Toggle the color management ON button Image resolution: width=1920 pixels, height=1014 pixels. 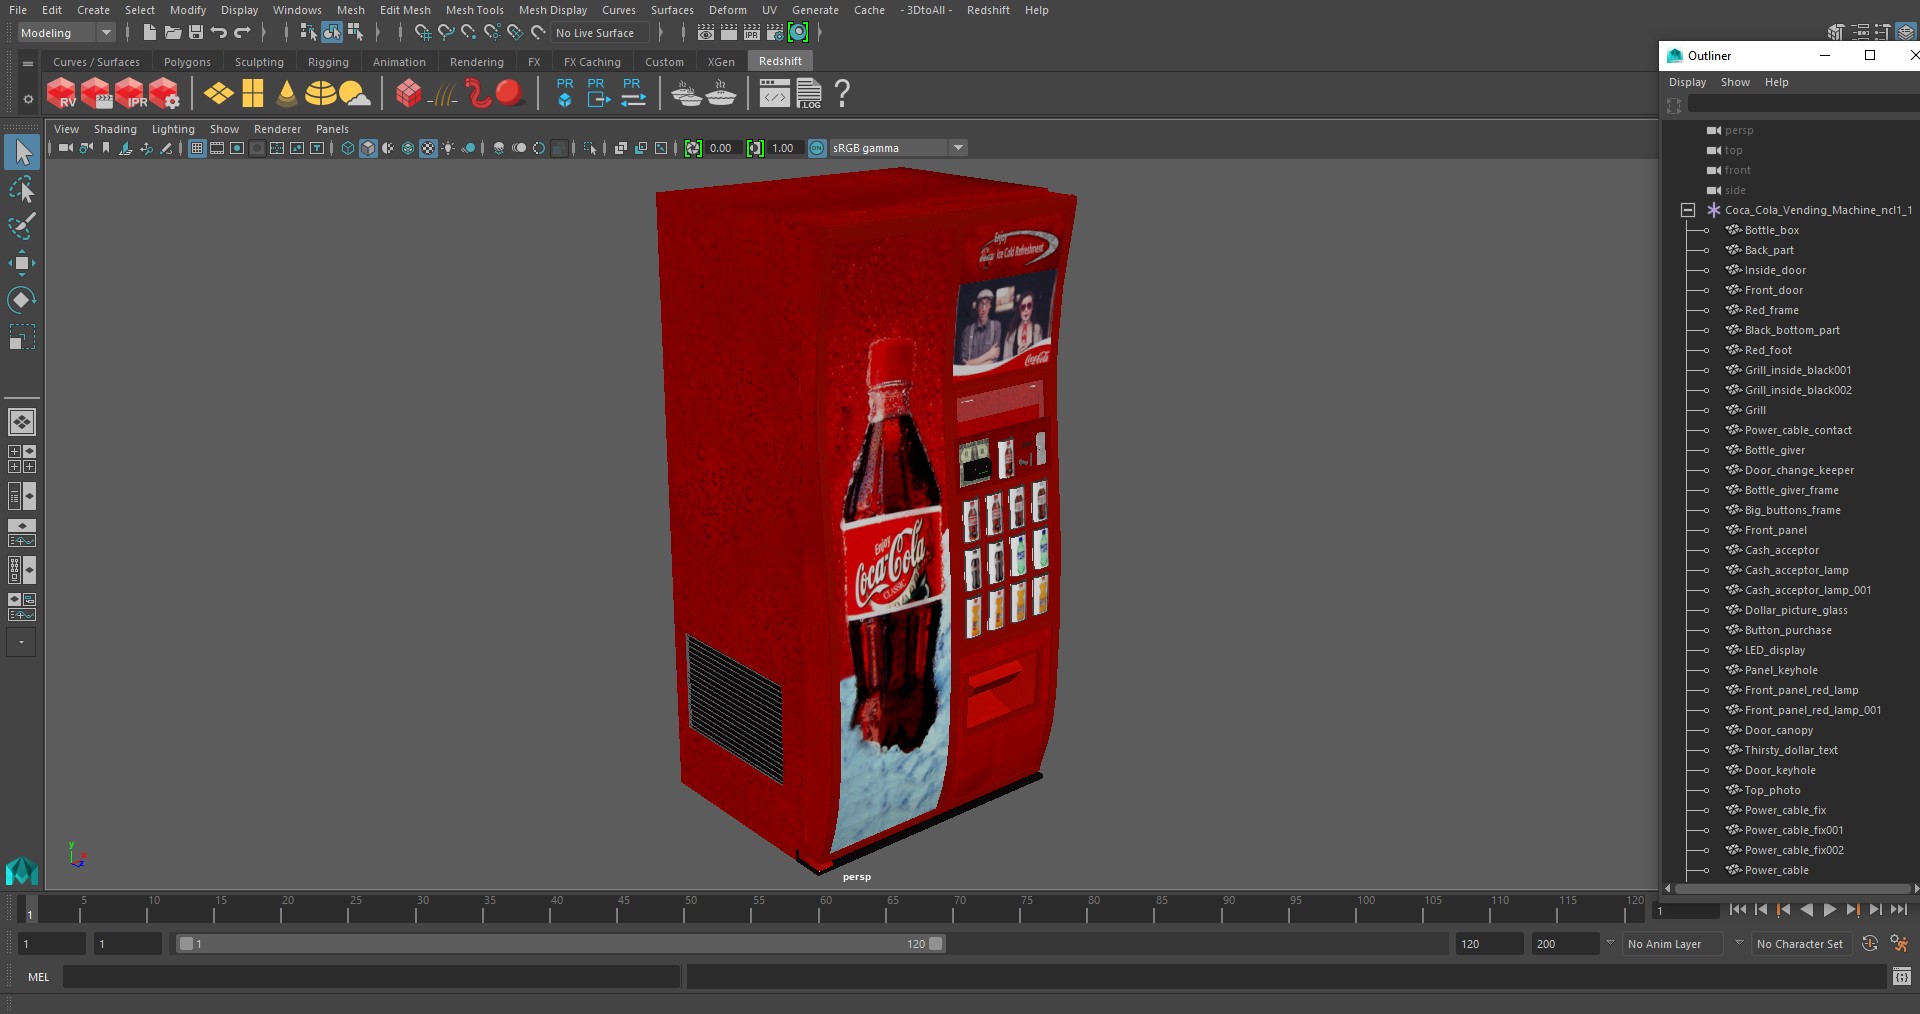point(817,148)
